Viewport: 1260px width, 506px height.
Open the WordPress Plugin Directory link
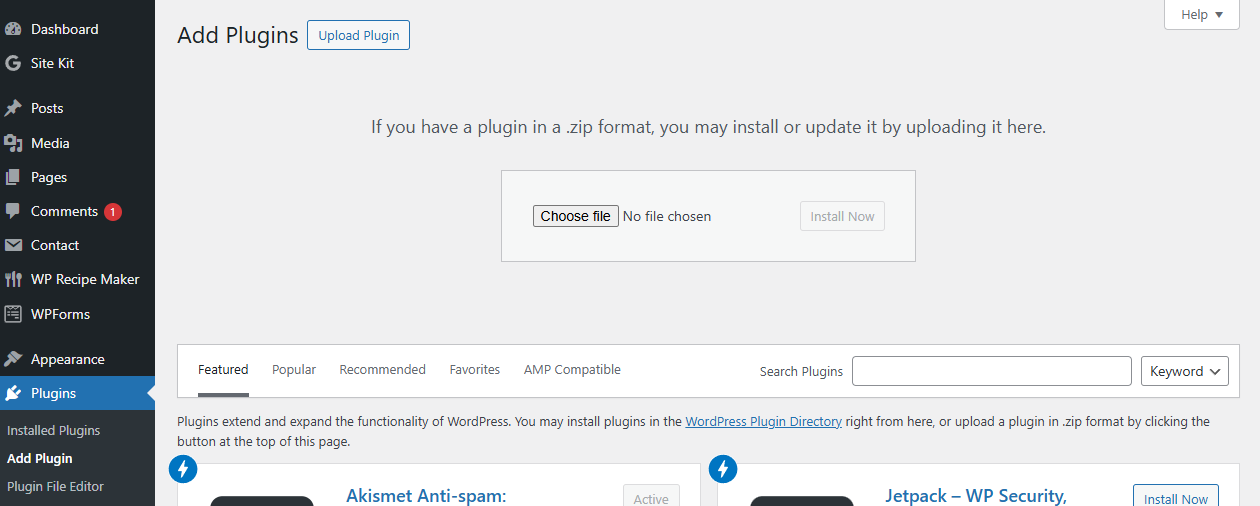pyautogui.click(x=763, y=422)
